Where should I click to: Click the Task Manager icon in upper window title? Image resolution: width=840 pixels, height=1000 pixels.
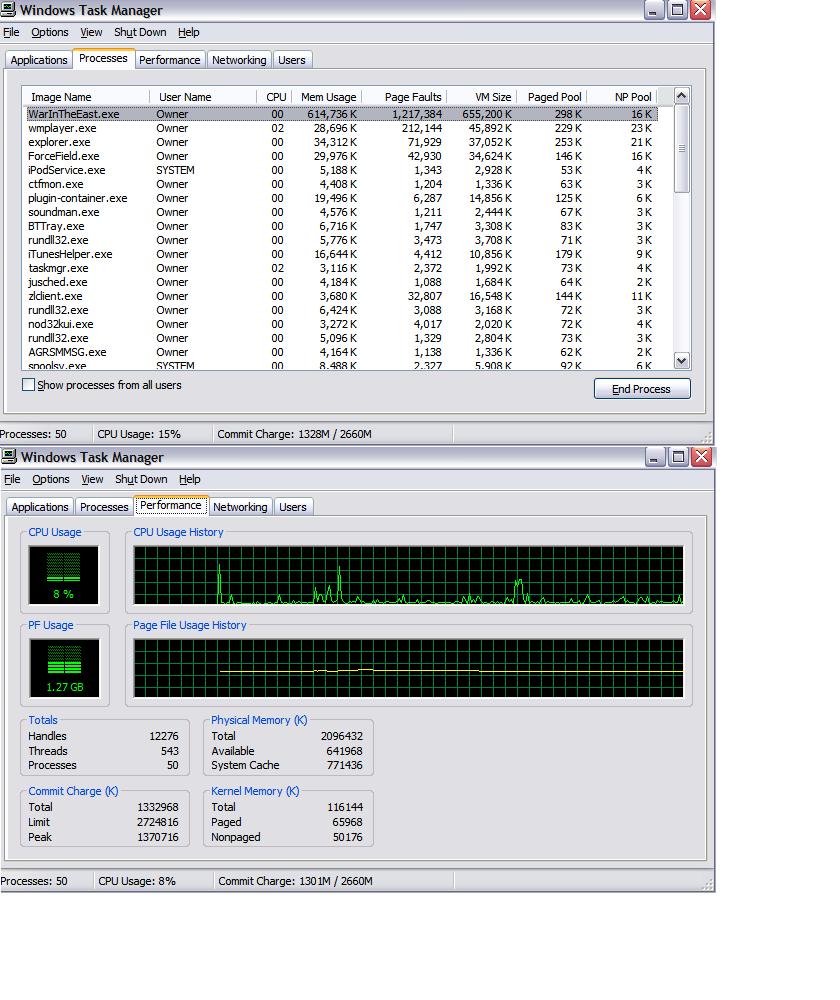coord(8,10)
